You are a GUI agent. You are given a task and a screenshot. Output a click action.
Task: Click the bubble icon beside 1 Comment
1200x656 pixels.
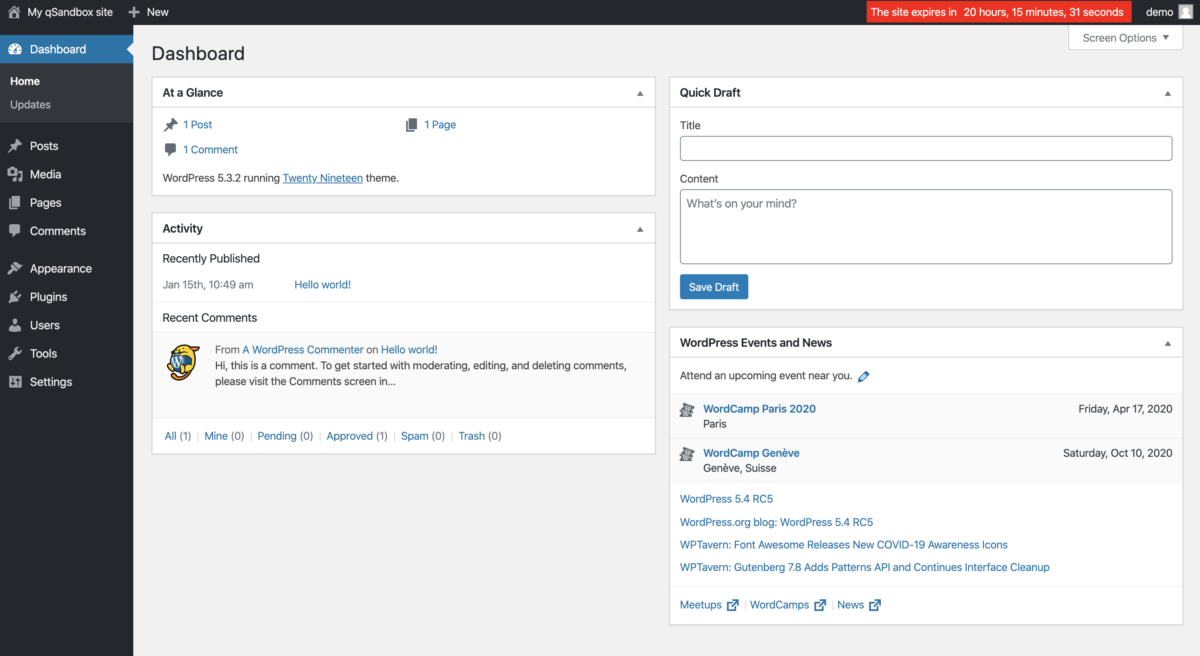(x=170, y=150)
